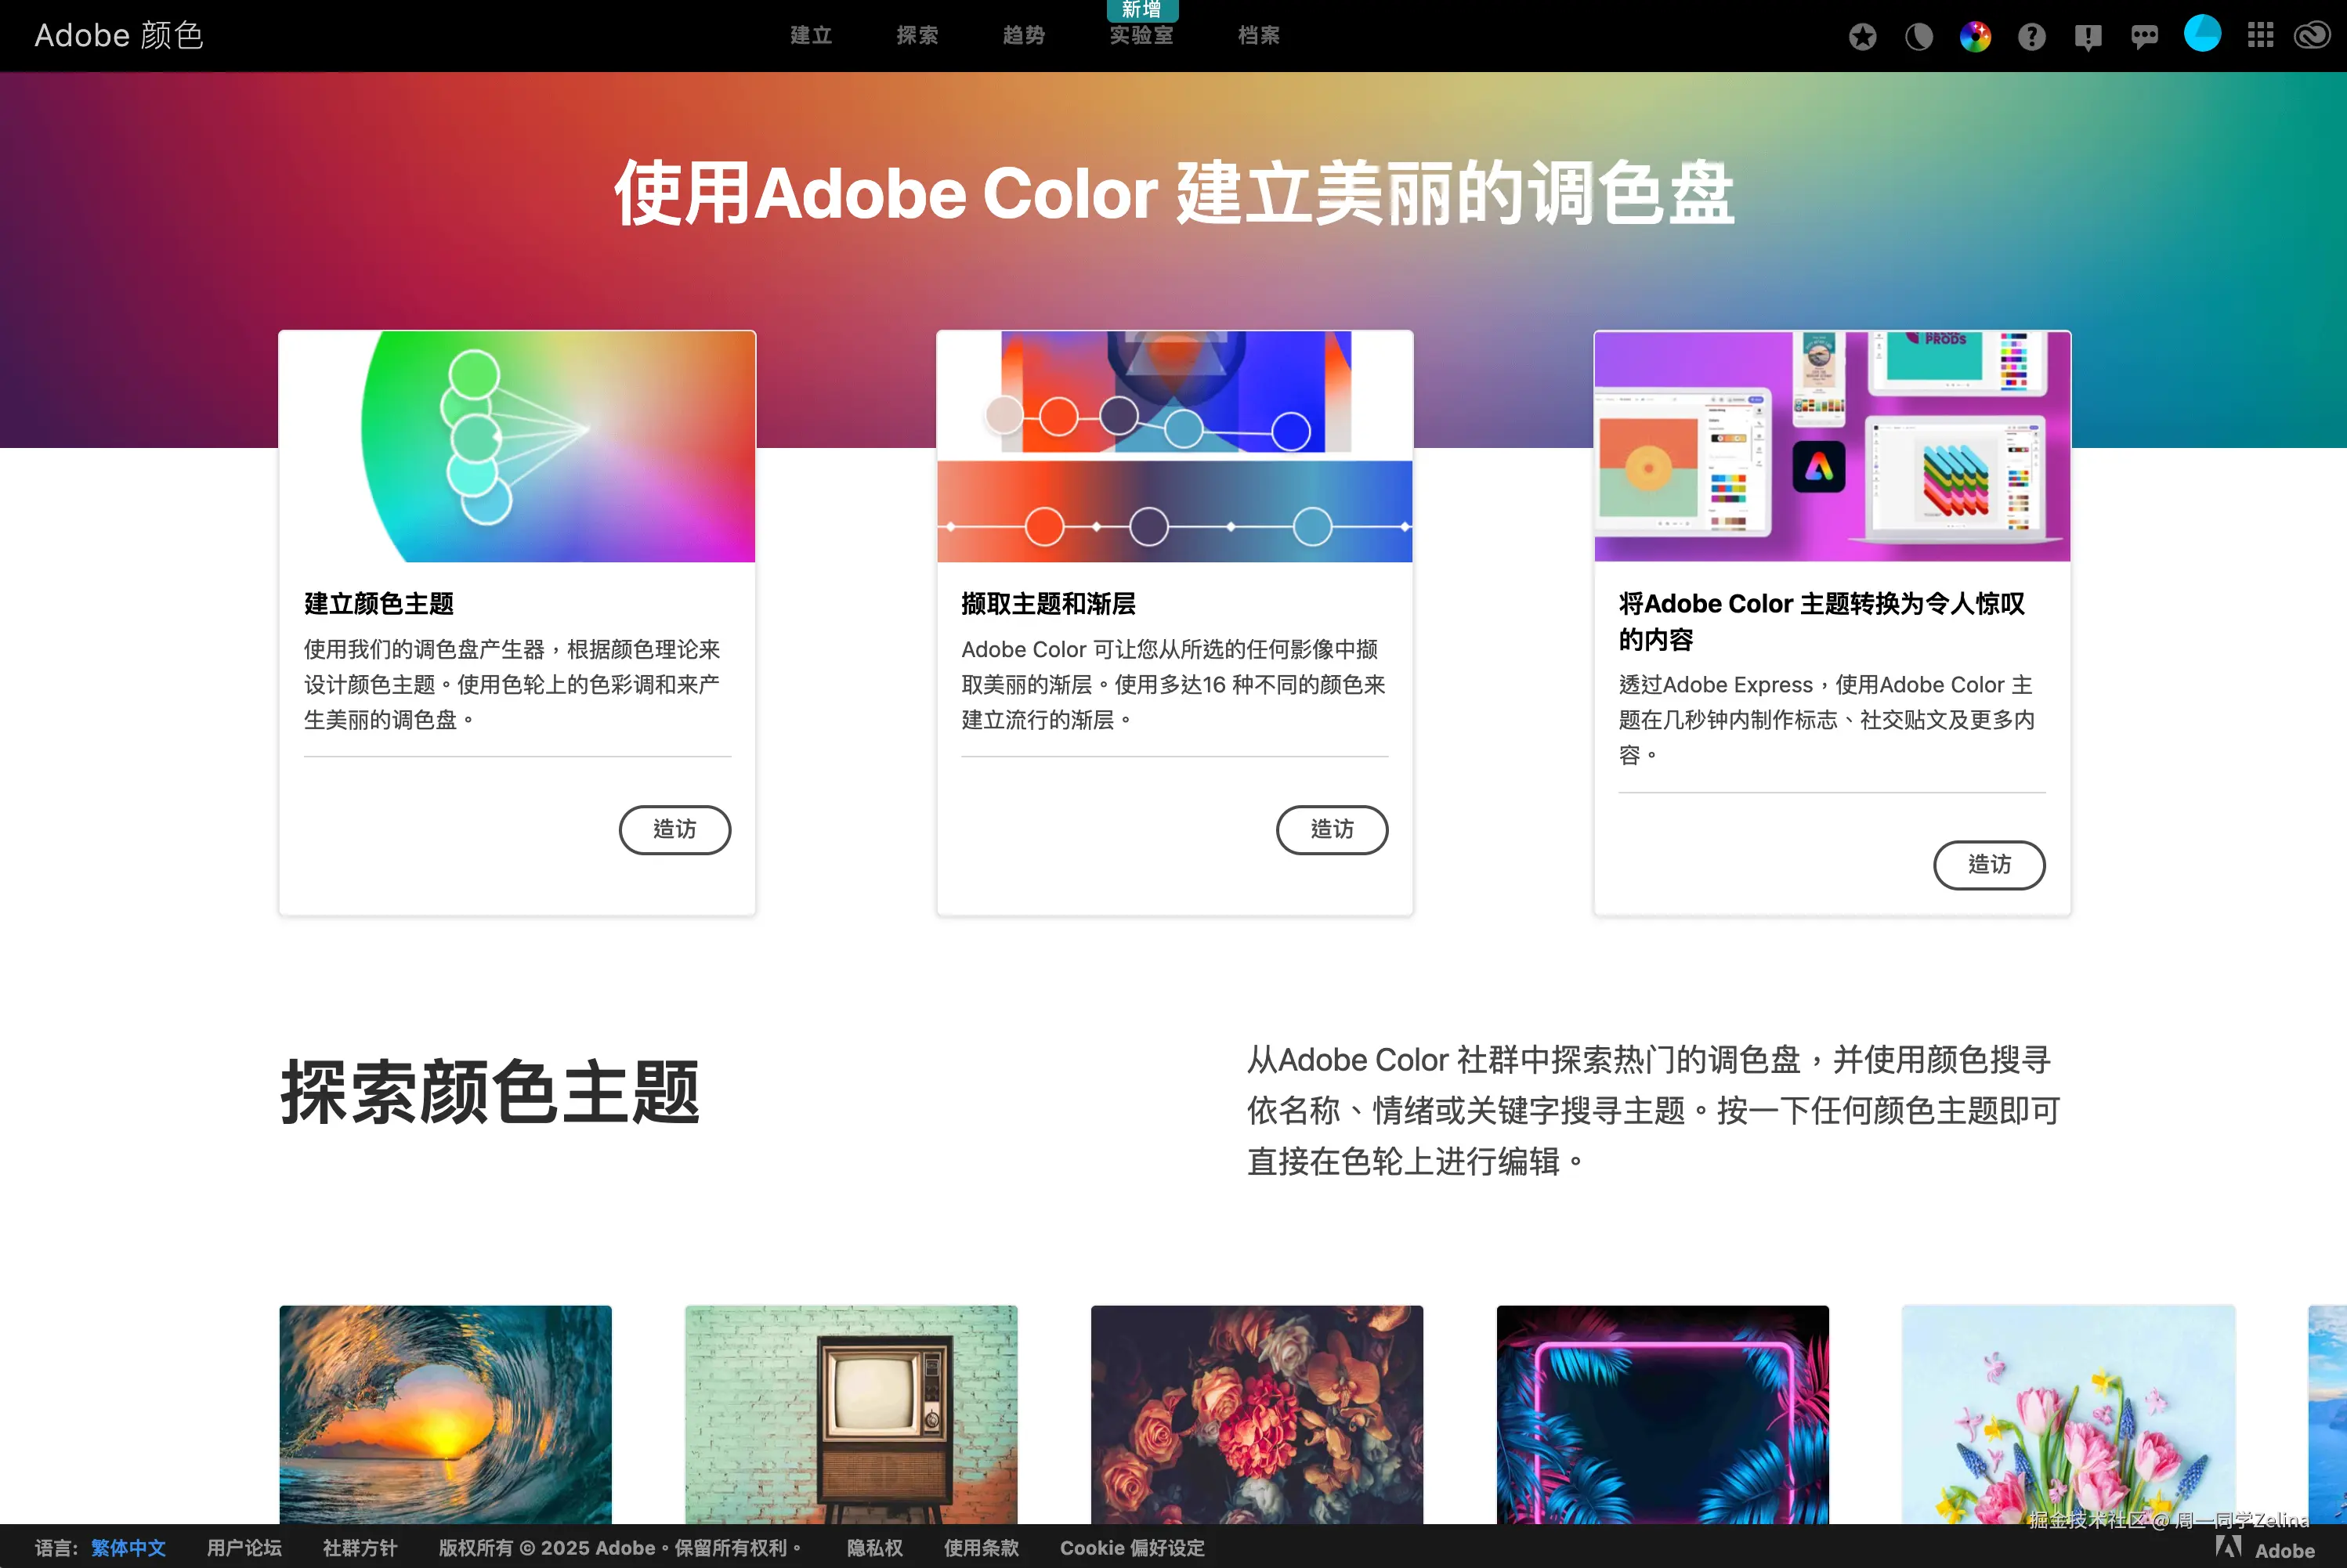The width and height of the screenshot is (2347, 1568).
Task: Open the help question mark icon
Action: (2031, 37)
